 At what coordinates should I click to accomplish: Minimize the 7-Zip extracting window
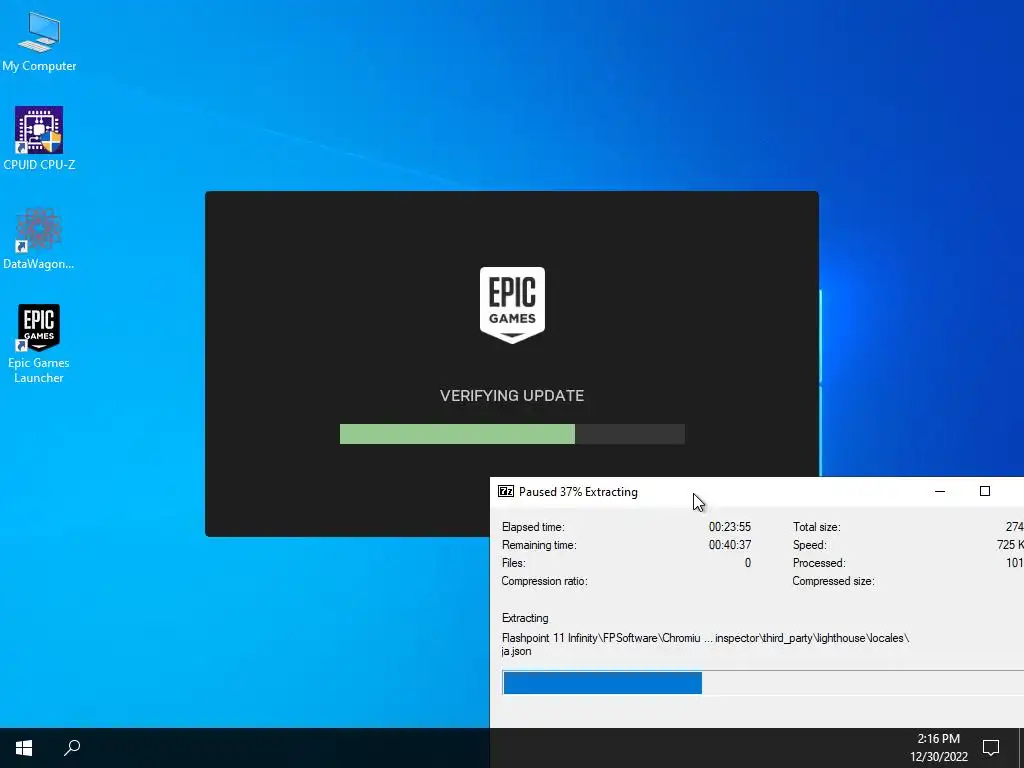click(x=940, y=492)
